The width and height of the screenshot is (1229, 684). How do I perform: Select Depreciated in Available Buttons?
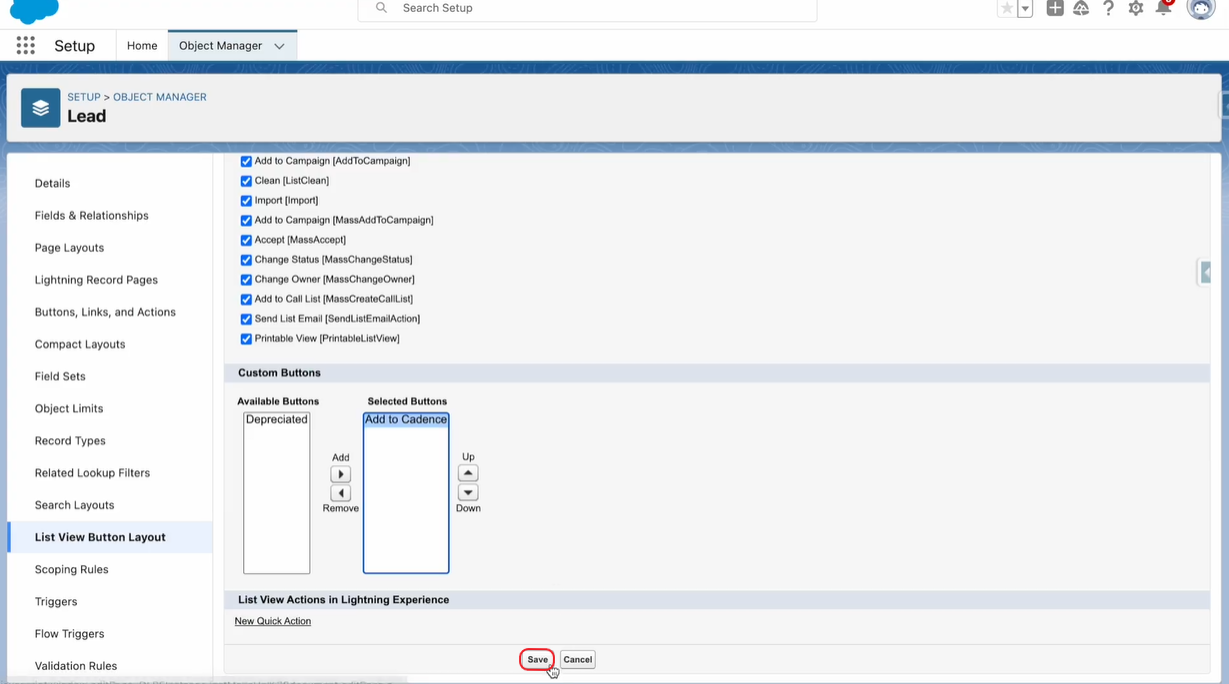pyautogui.click(x=277, y=420)
